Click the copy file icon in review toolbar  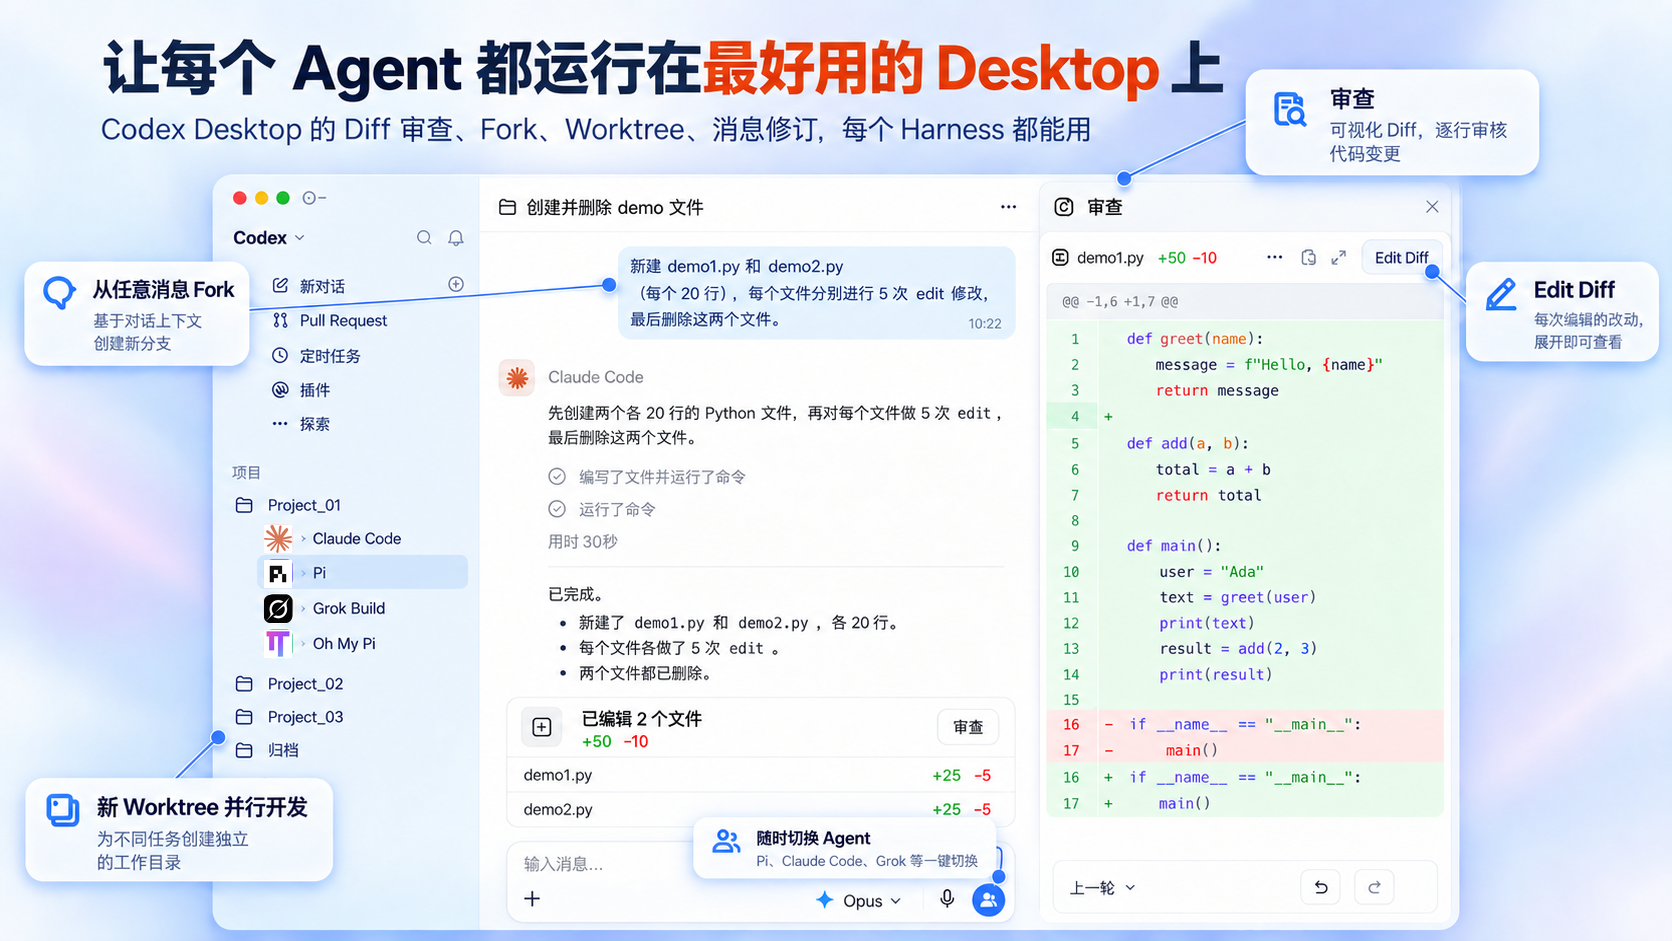[x=1309, y=257]
